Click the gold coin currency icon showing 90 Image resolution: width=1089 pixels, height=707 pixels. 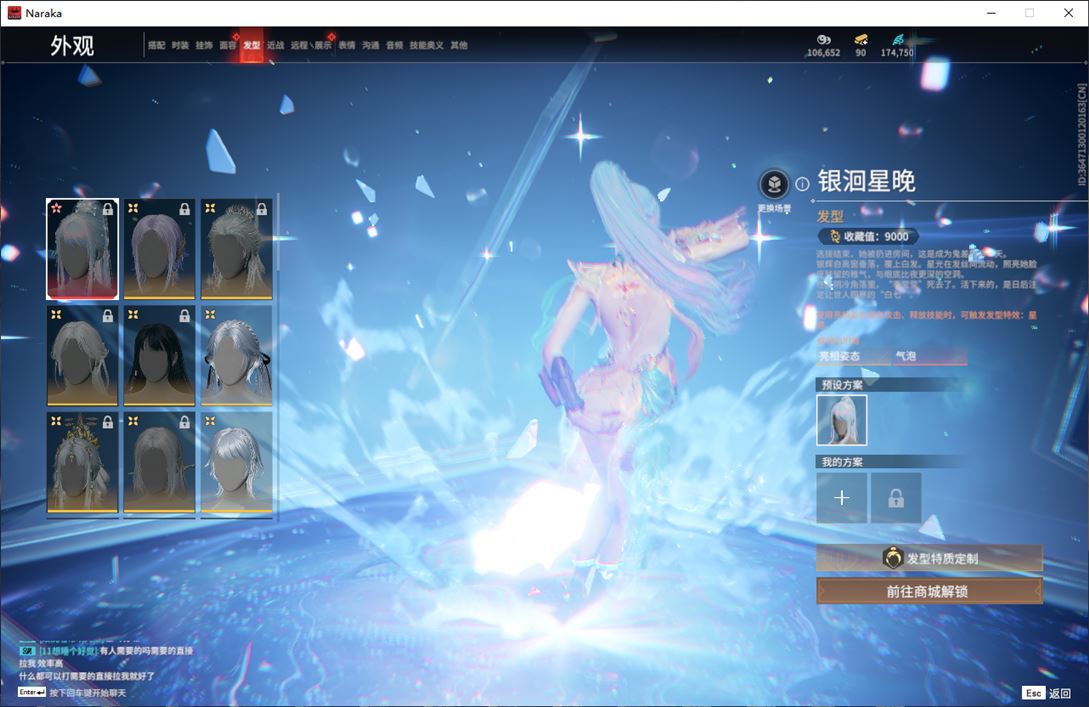tap(860, 40)
